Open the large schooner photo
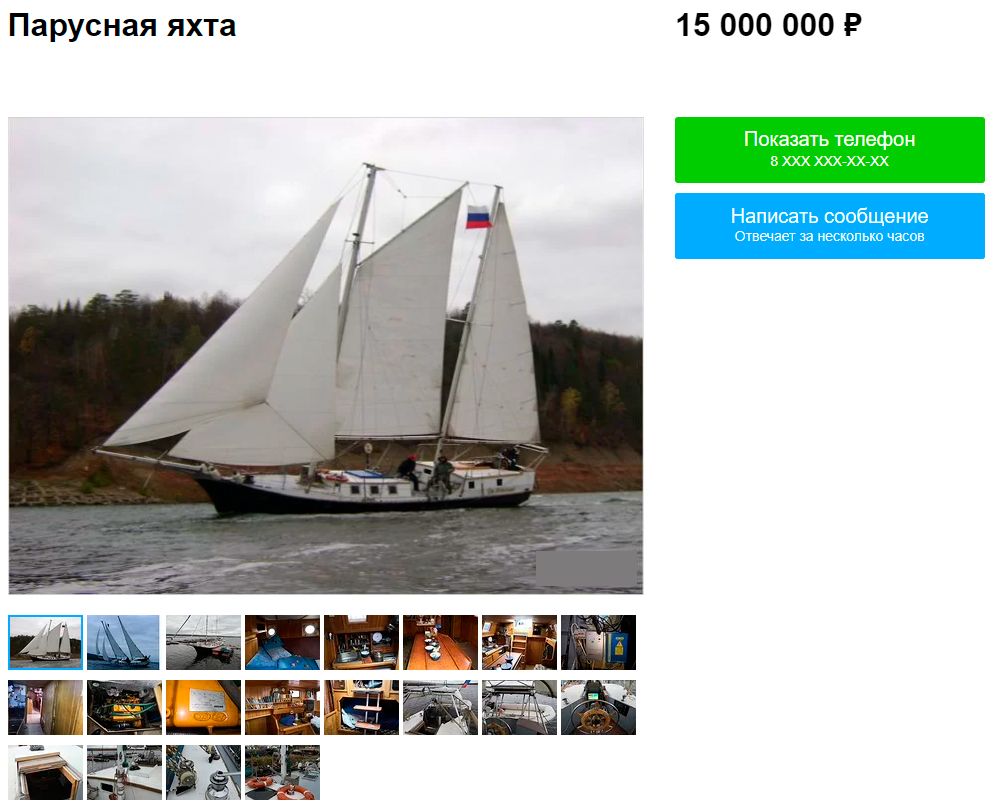Screen dimensions: 993x811 click(x=326, y=356)
